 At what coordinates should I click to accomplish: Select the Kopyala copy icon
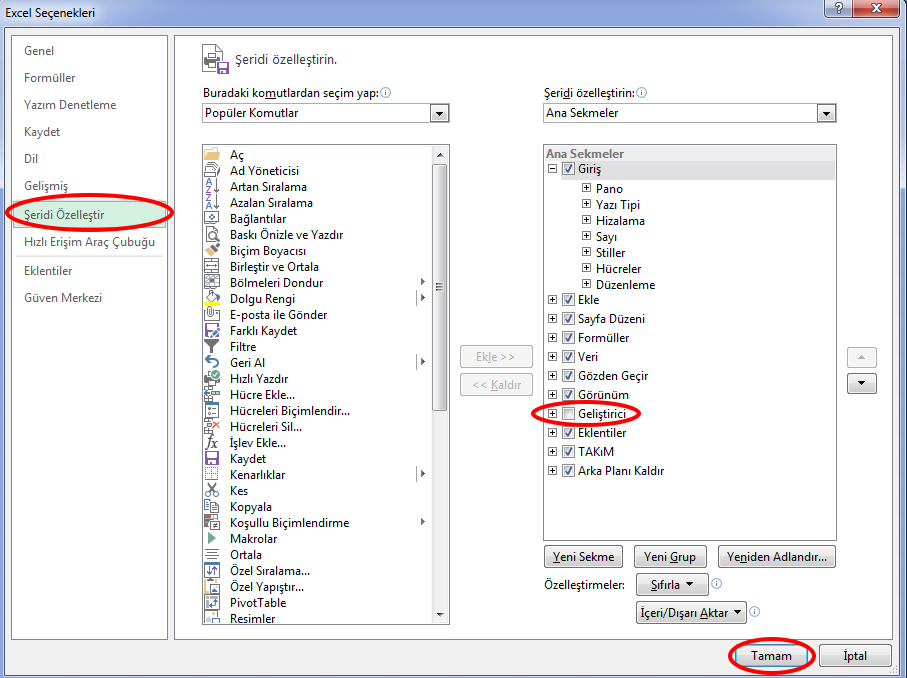(212, 506)
